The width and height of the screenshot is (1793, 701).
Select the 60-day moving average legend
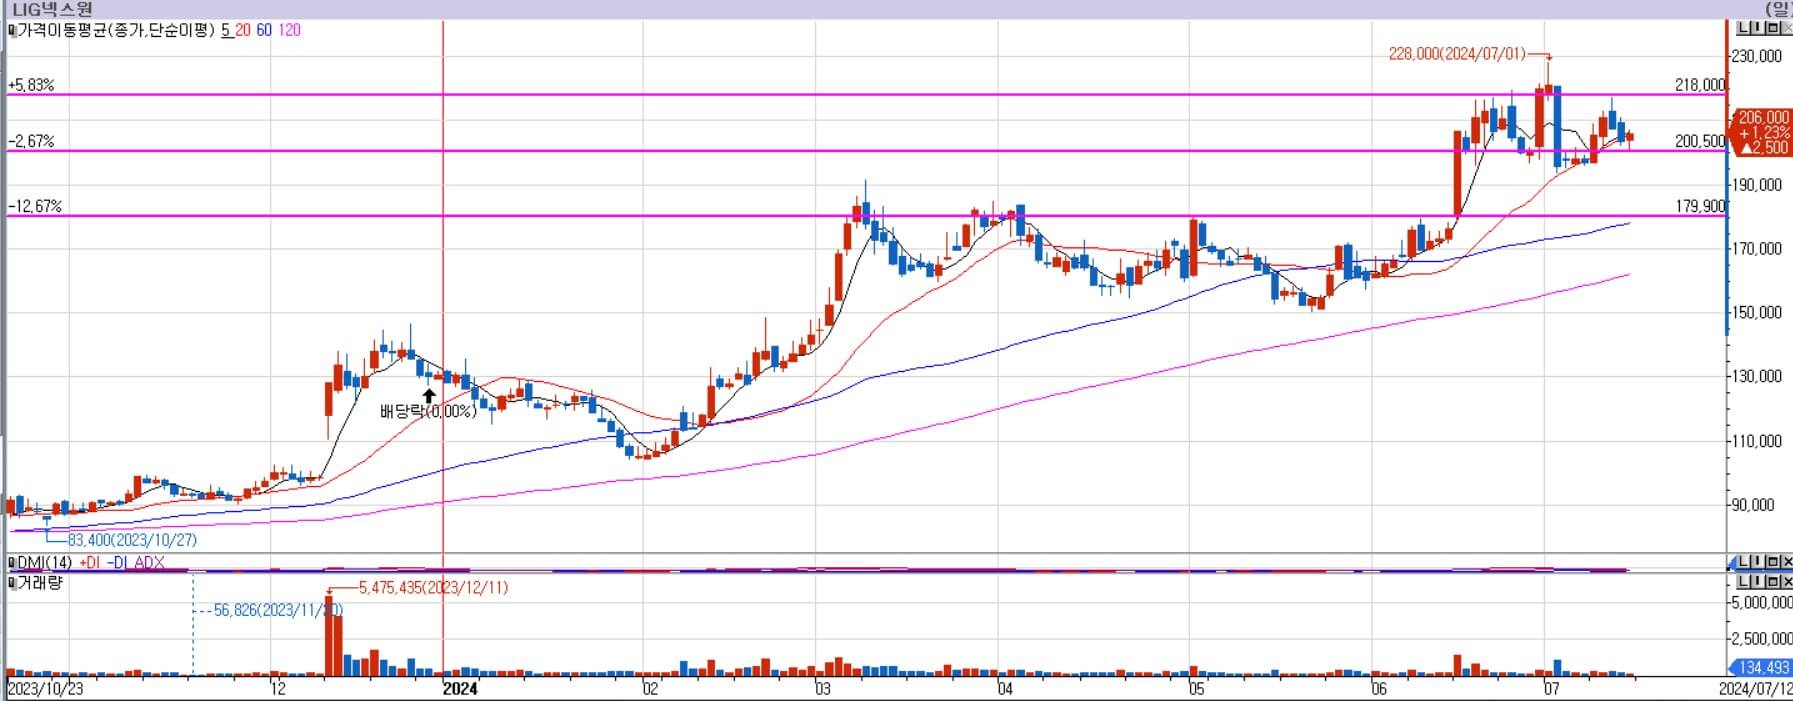[x=264, y=30]
